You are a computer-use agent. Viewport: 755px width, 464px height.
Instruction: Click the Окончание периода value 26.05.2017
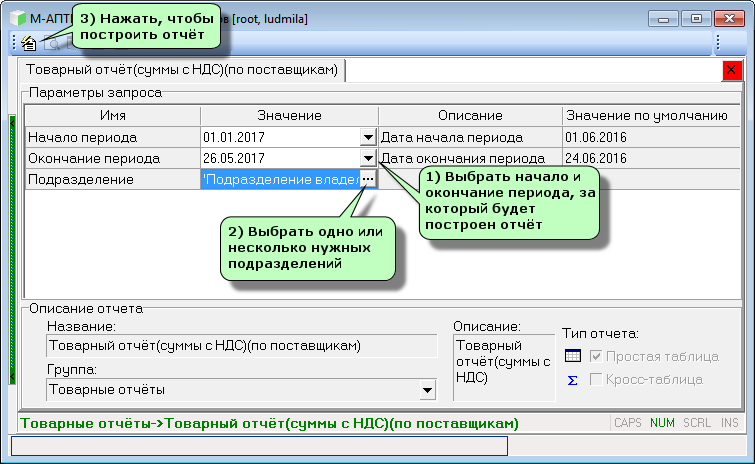281,158
